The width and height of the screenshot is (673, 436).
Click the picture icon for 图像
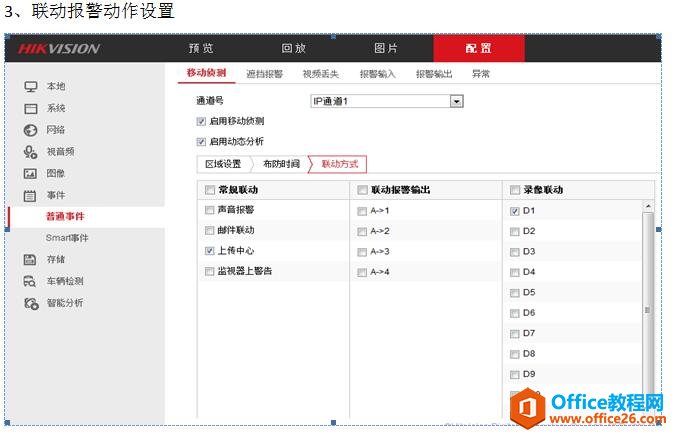(30, 173)
